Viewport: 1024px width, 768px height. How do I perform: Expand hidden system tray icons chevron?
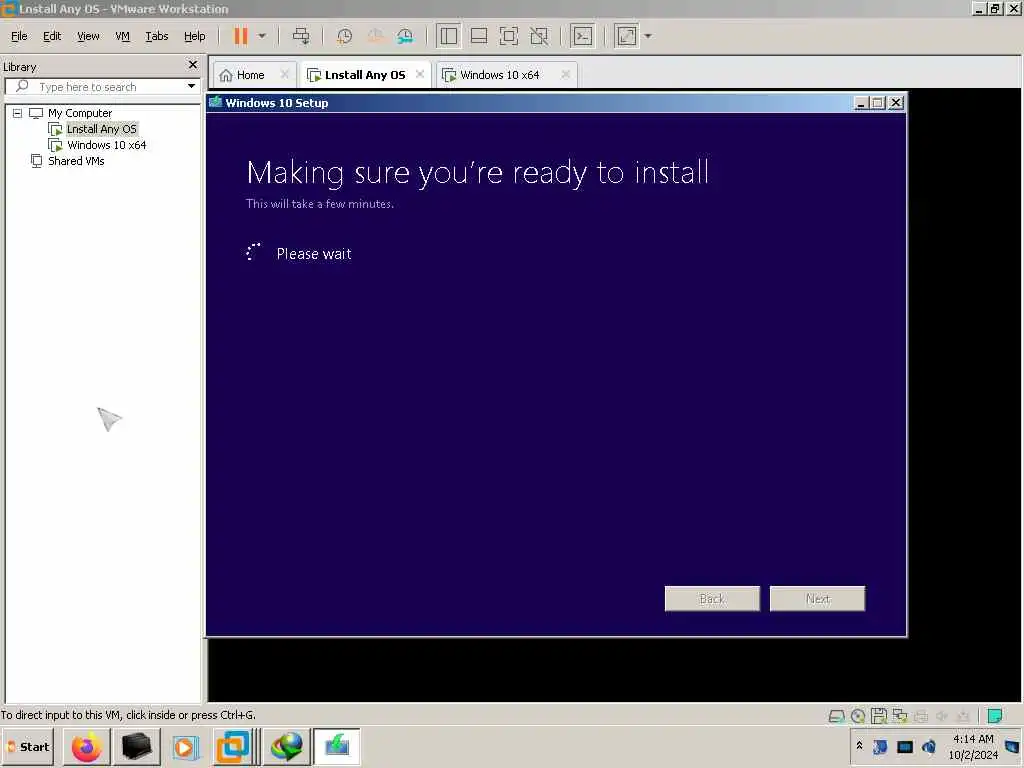point(859,746)
